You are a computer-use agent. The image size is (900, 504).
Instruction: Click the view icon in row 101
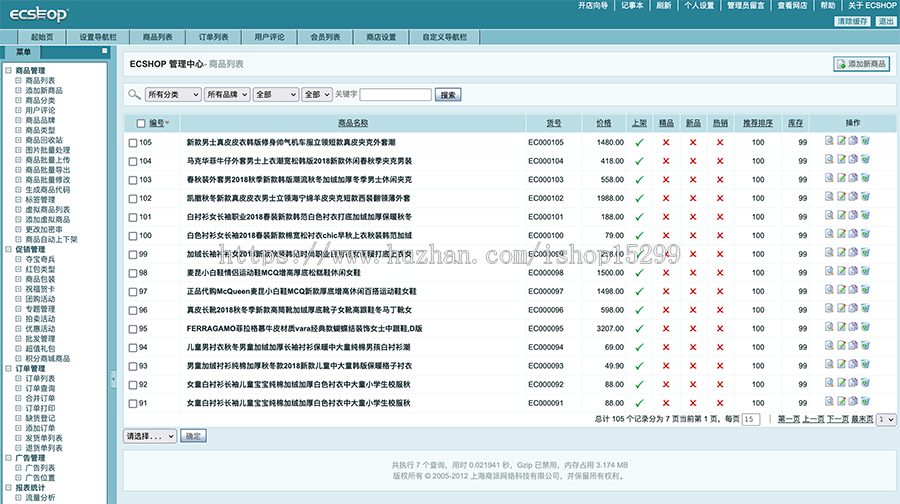coord(829,215)
